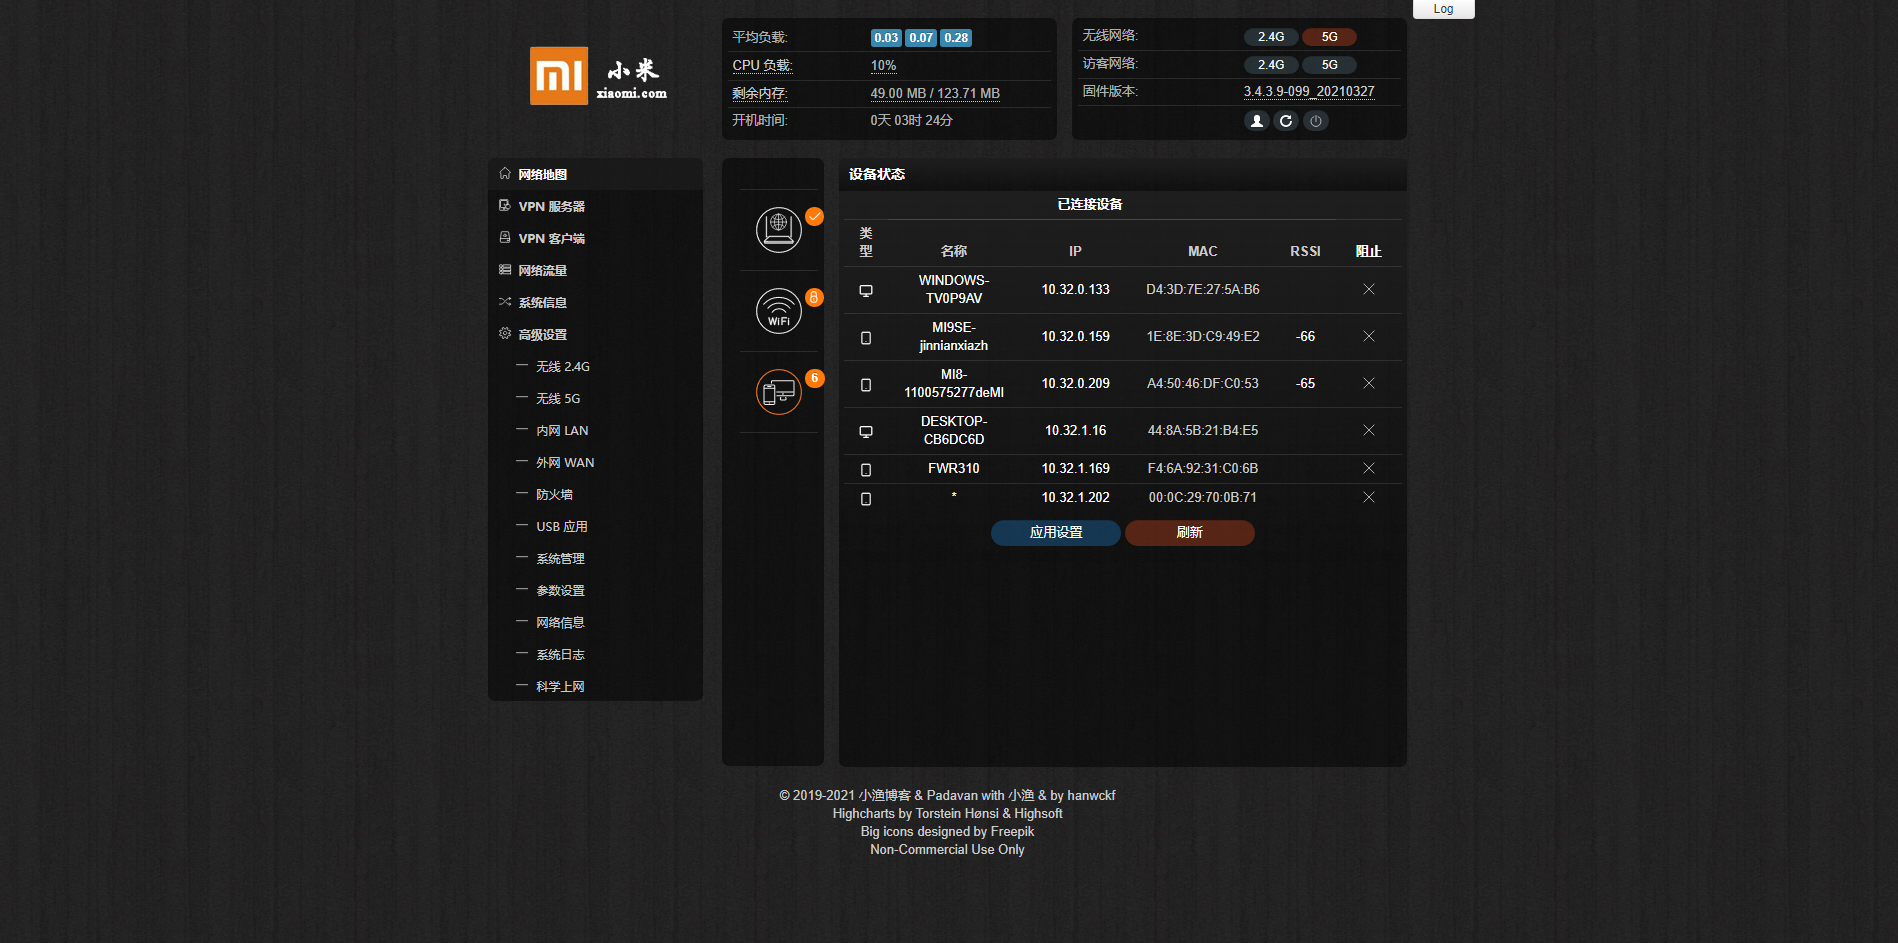Click the 0.07 load average badge
The height and width of the screenshot is (943, 1898).
(921, 38)
